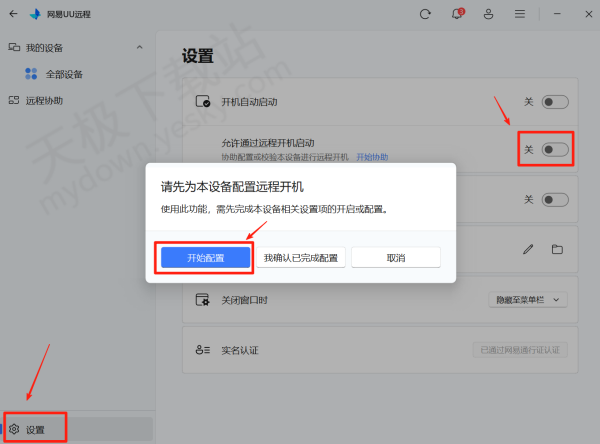Click the 已通过网易通行证认证 status field
Image resolution: width=600 pixels, height=444 pixels.
click(x=520, y=350)
